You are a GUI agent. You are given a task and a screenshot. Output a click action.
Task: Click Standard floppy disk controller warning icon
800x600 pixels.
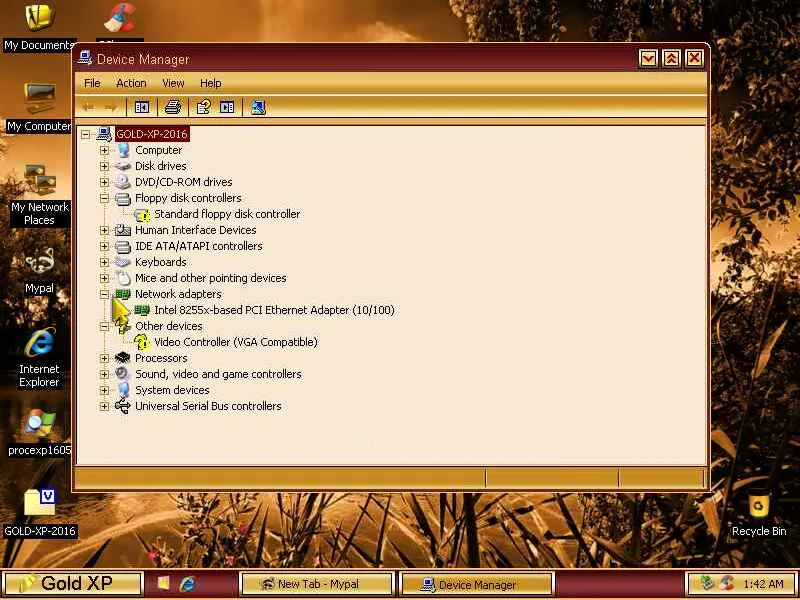click(142, 214)
